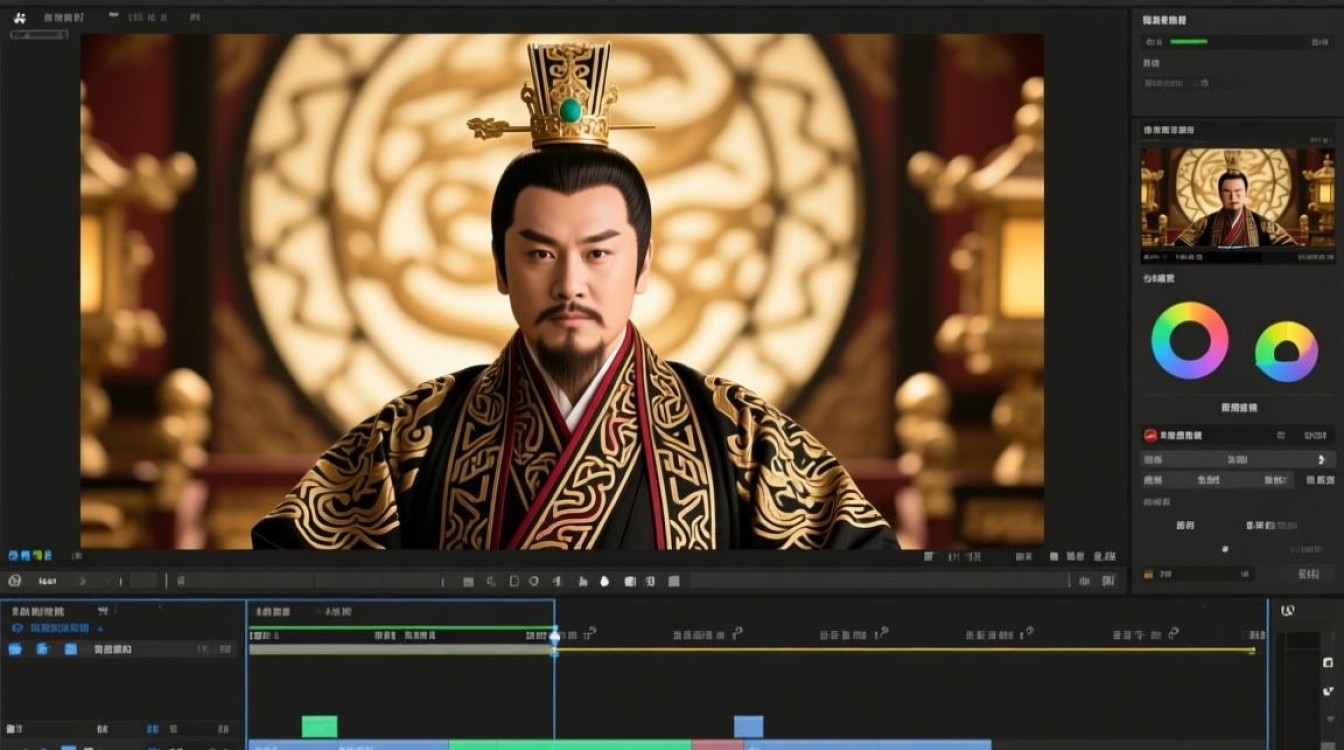Click the orange icon at the bottom of the right panel
This screenshot has width=1344, height=750.
(1149, 574)
